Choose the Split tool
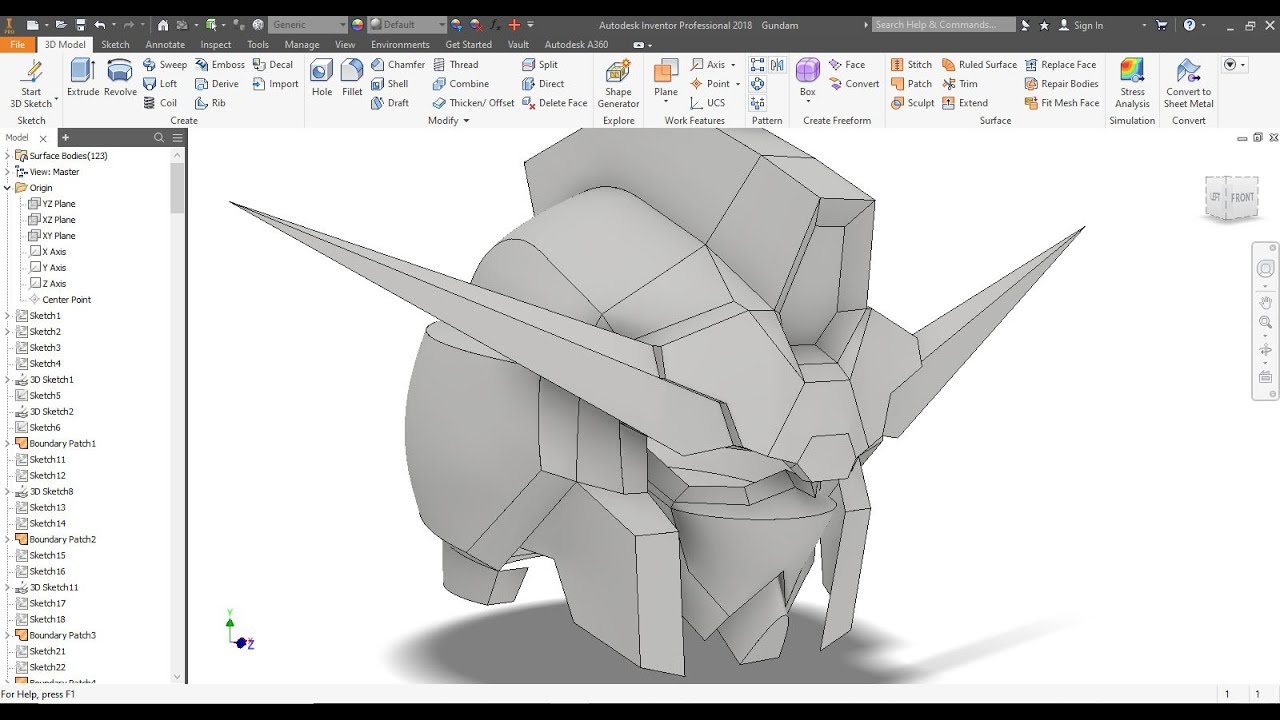1280x720 pixels. tap(540, 64)
